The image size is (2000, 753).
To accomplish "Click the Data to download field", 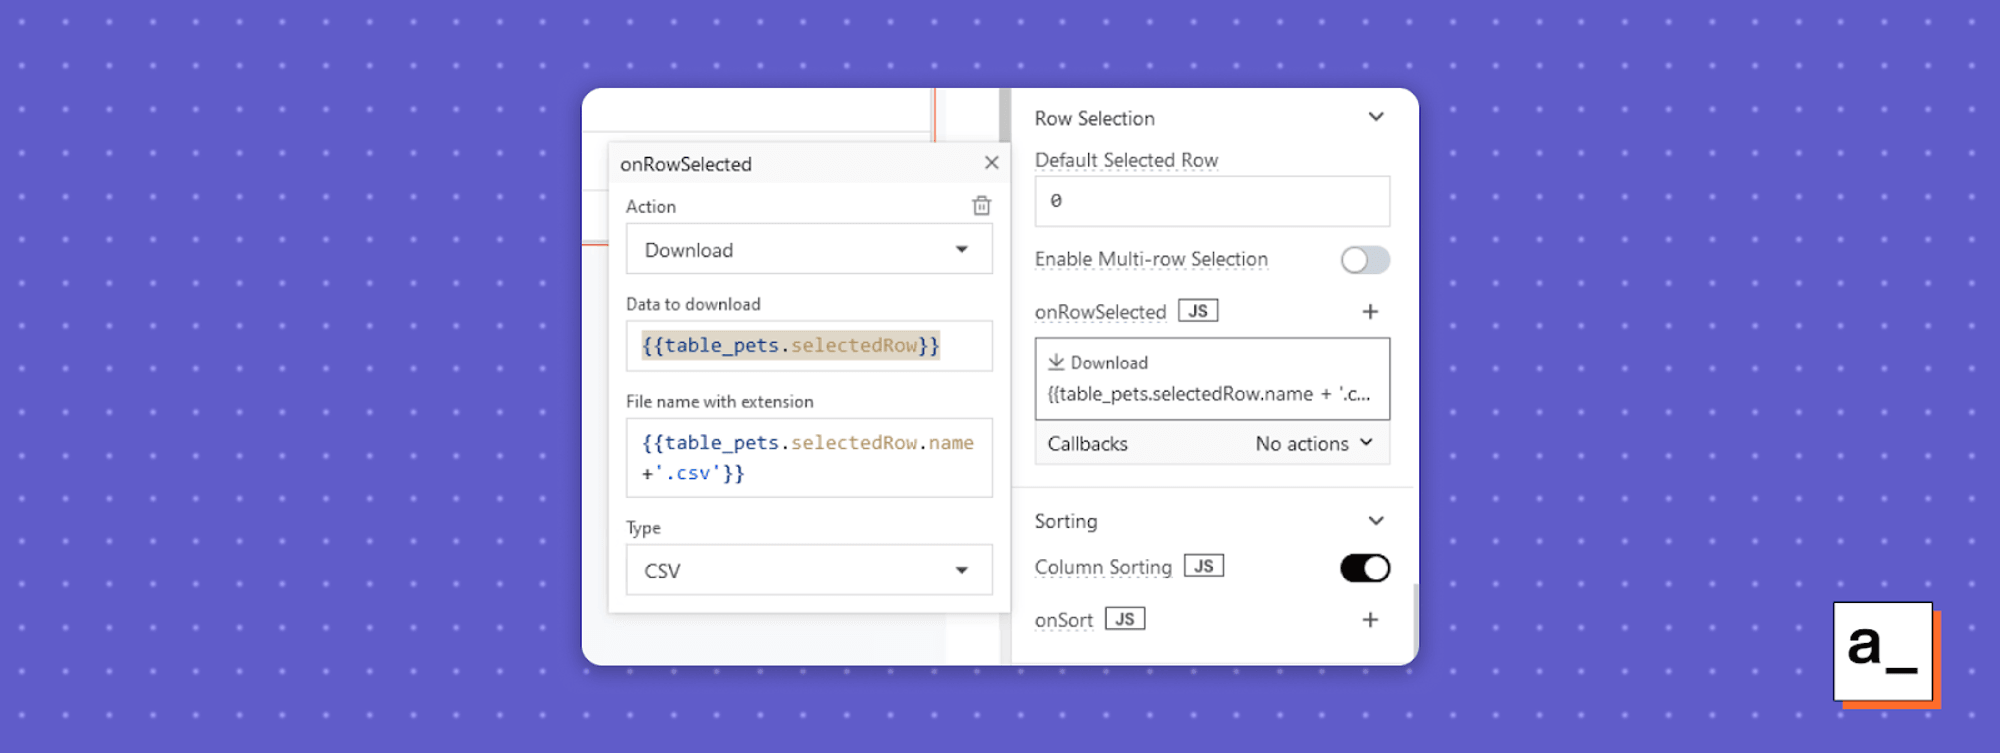I will click(x=809, y=346).
